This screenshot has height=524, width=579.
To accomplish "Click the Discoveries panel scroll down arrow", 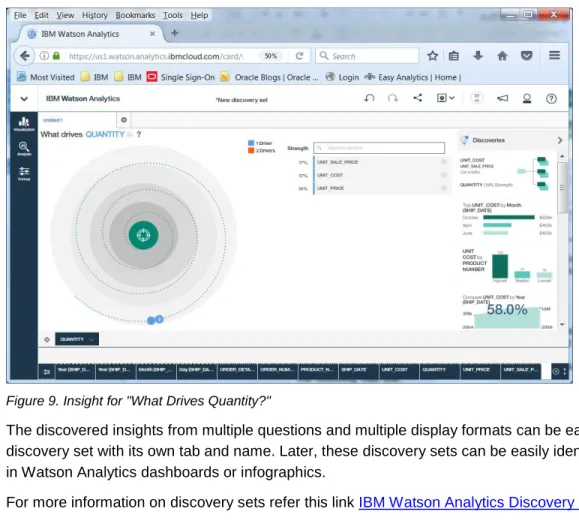I will [x=562, y=324].
